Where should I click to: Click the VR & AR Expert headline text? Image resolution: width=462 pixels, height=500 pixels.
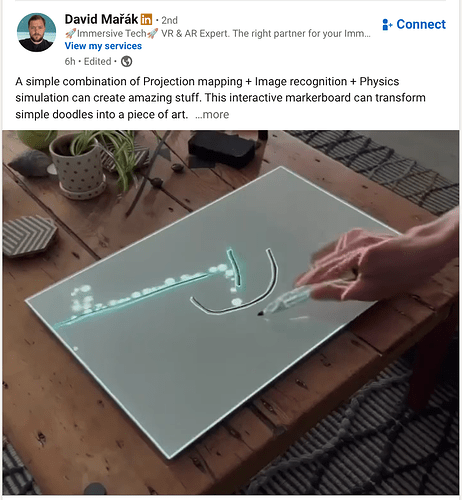195,33
